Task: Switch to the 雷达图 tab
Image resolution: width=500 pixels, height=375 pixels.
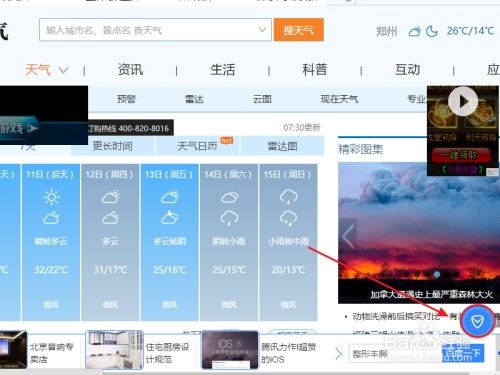Action: coord(282,146)
